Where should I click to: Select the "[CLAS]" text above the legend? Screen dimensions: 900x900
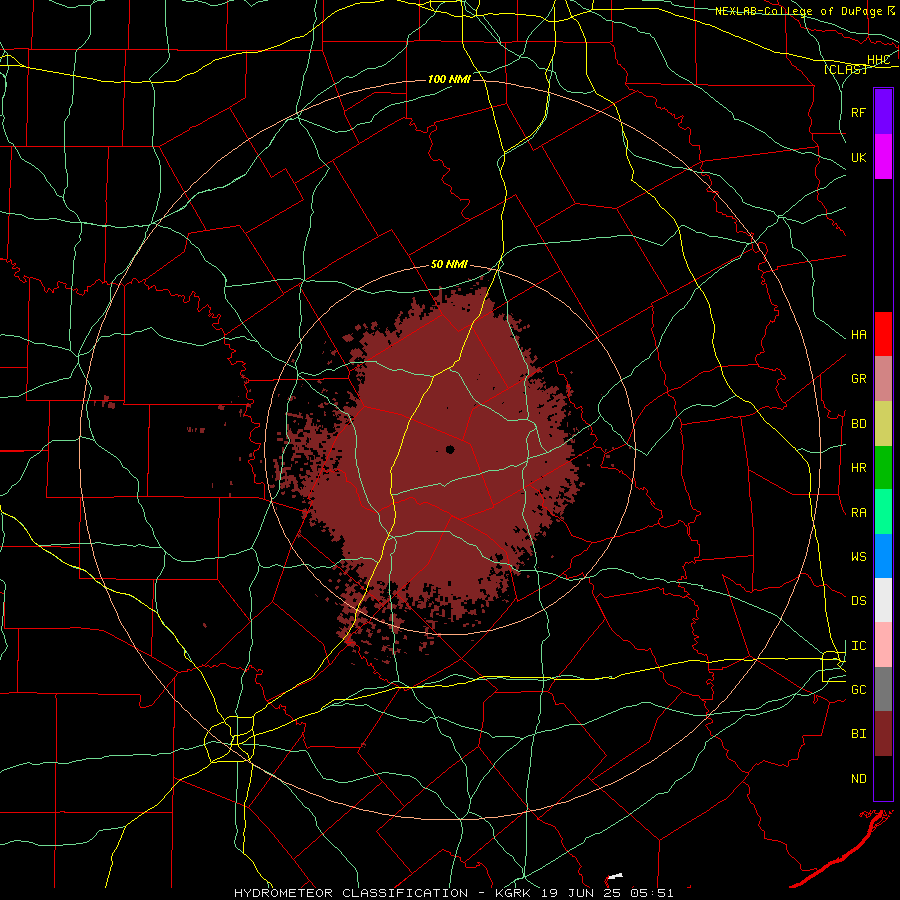click(x=845, y=69)
